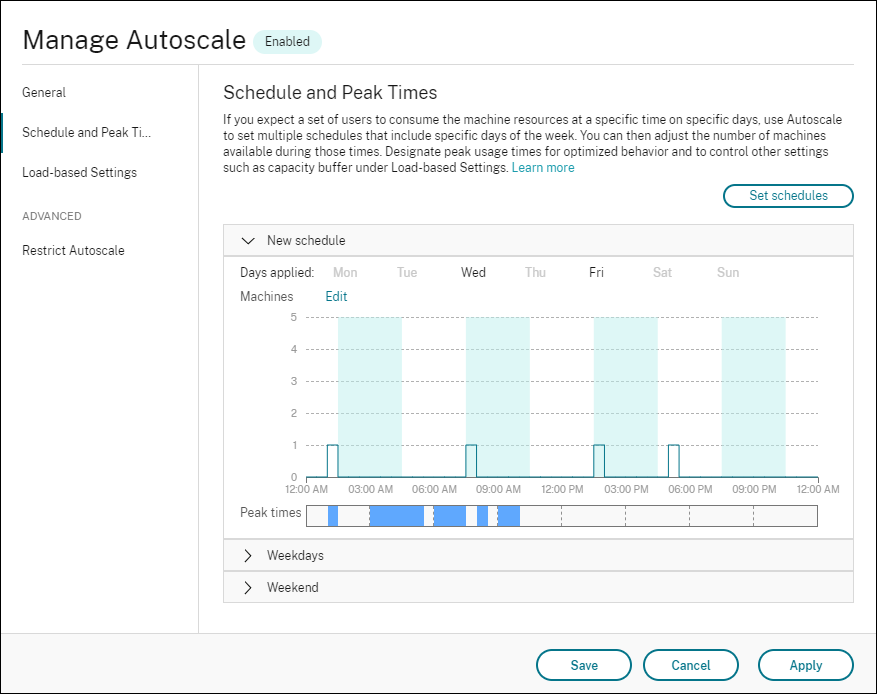Apply the schedule changes

pyautogui.click(x=806, y=665)
